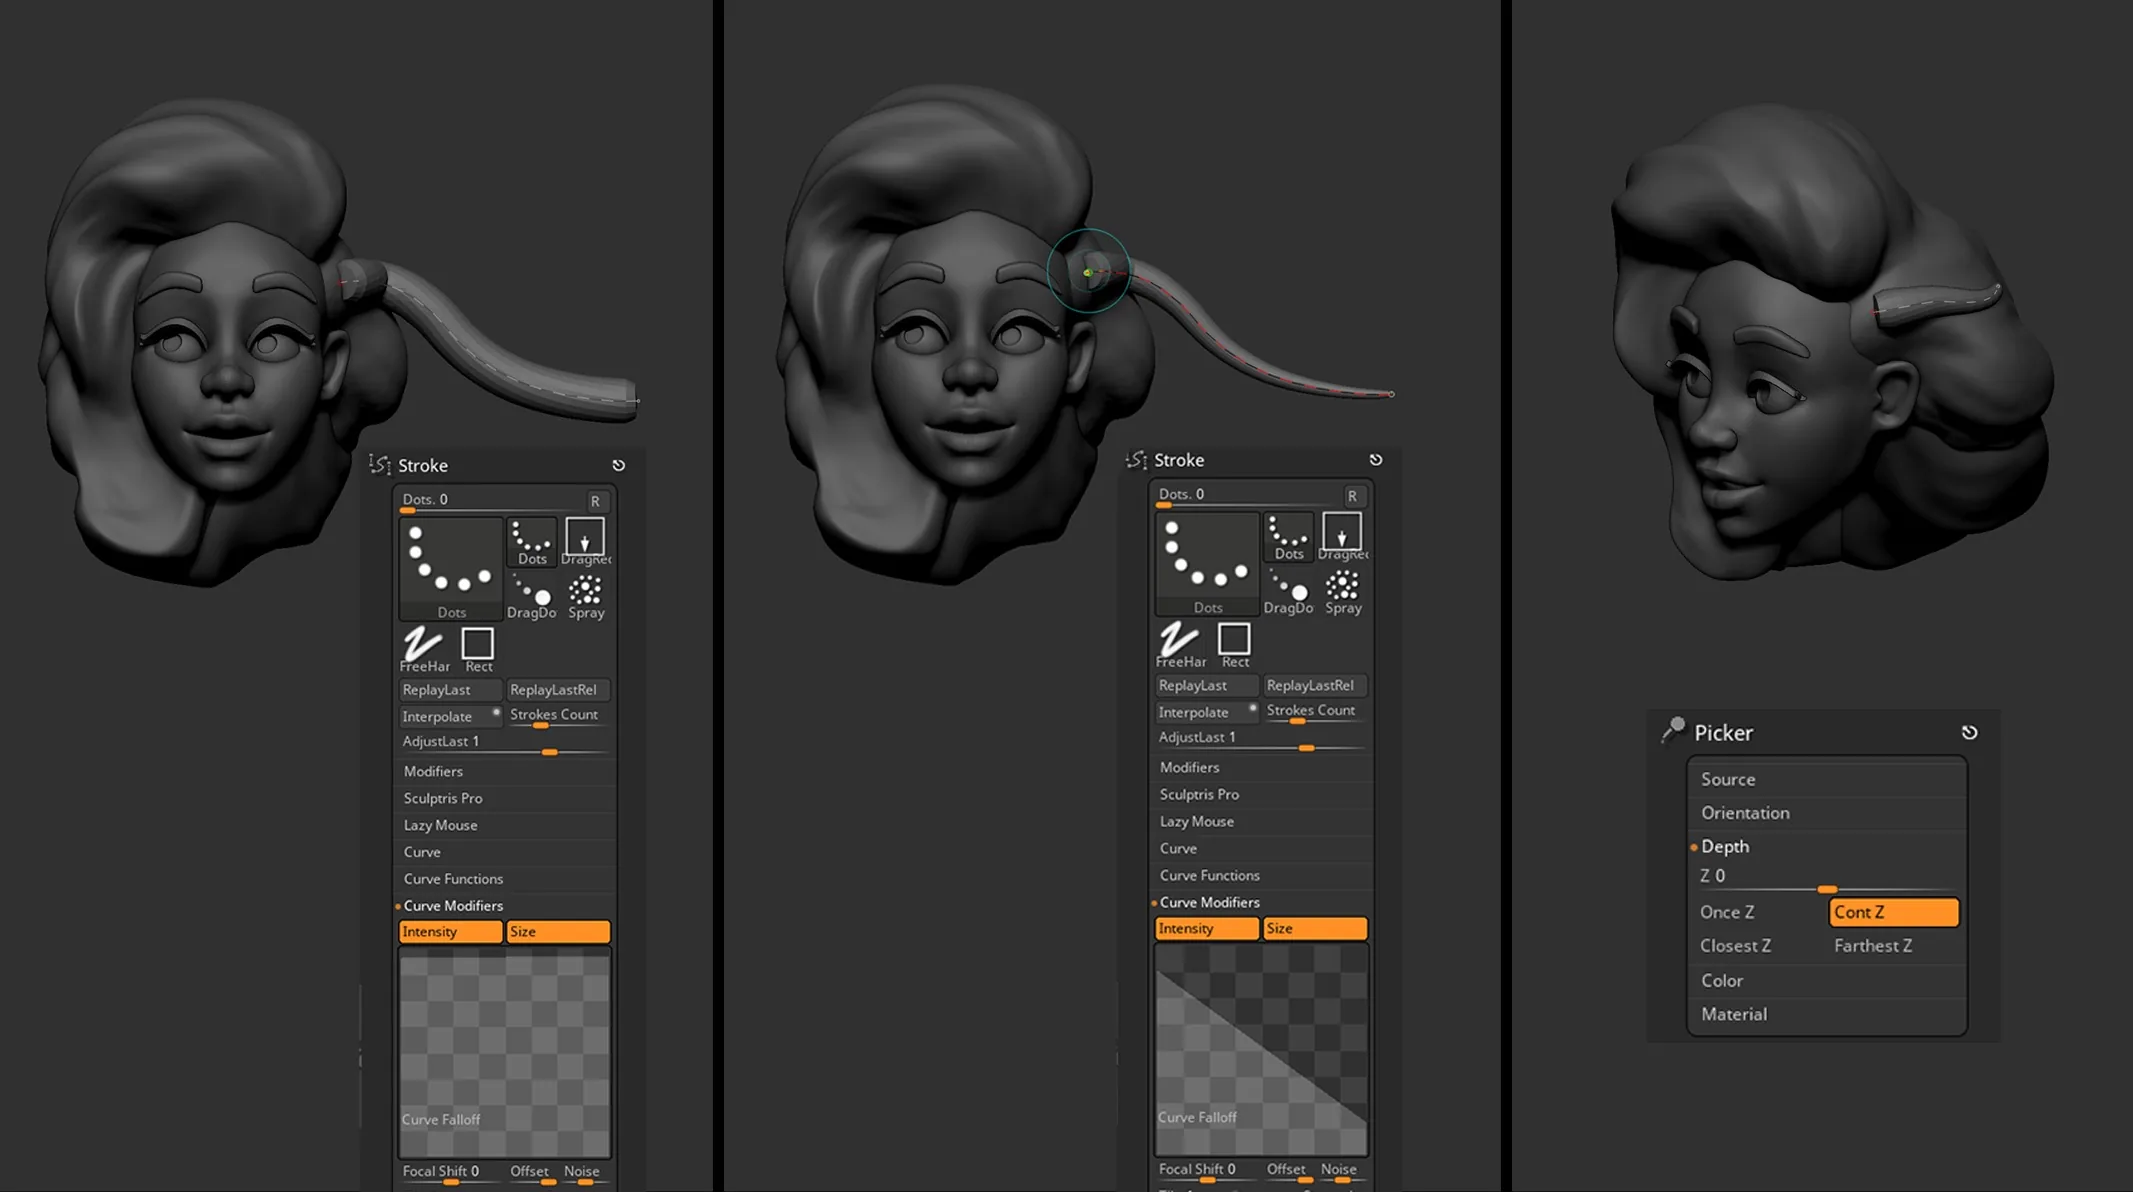Select large Dots stroke icon in middle Stroke panel
The width and height of the screenshot is (2133, 1192).
1207,563
